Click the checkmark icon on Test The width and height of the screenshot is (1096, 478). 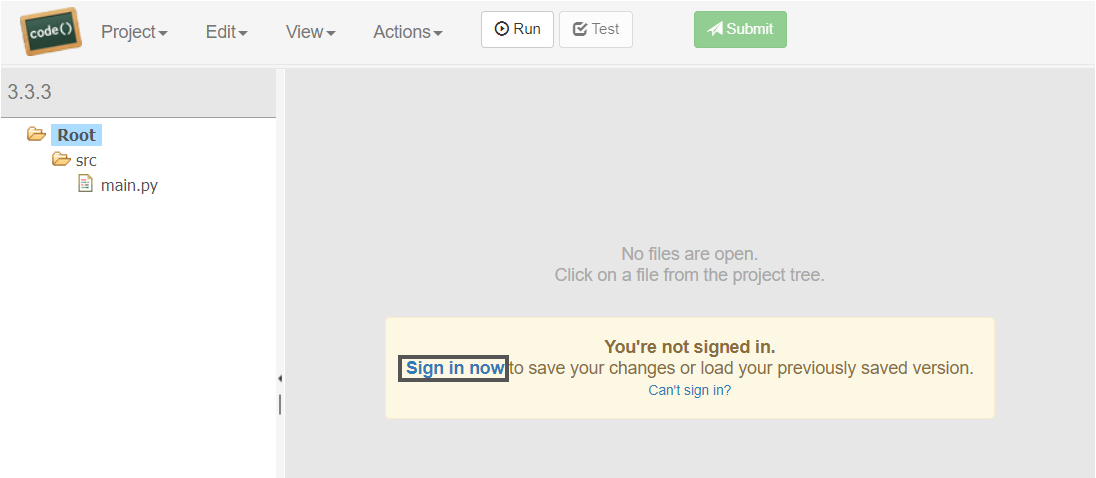580,29
